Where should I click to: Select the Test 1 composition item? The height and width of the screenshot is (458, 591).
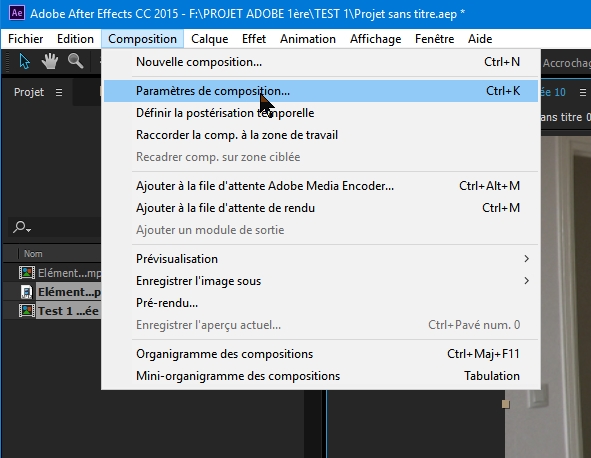60,311
